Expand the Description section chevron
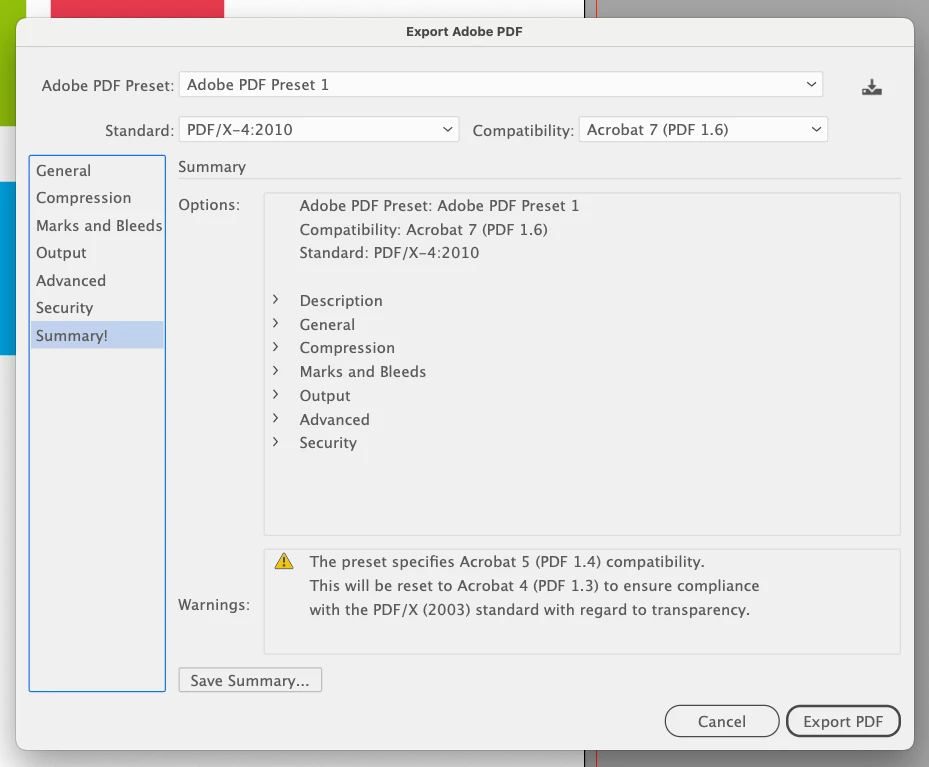Screen dimensions: 929x767 coord(276,300)
